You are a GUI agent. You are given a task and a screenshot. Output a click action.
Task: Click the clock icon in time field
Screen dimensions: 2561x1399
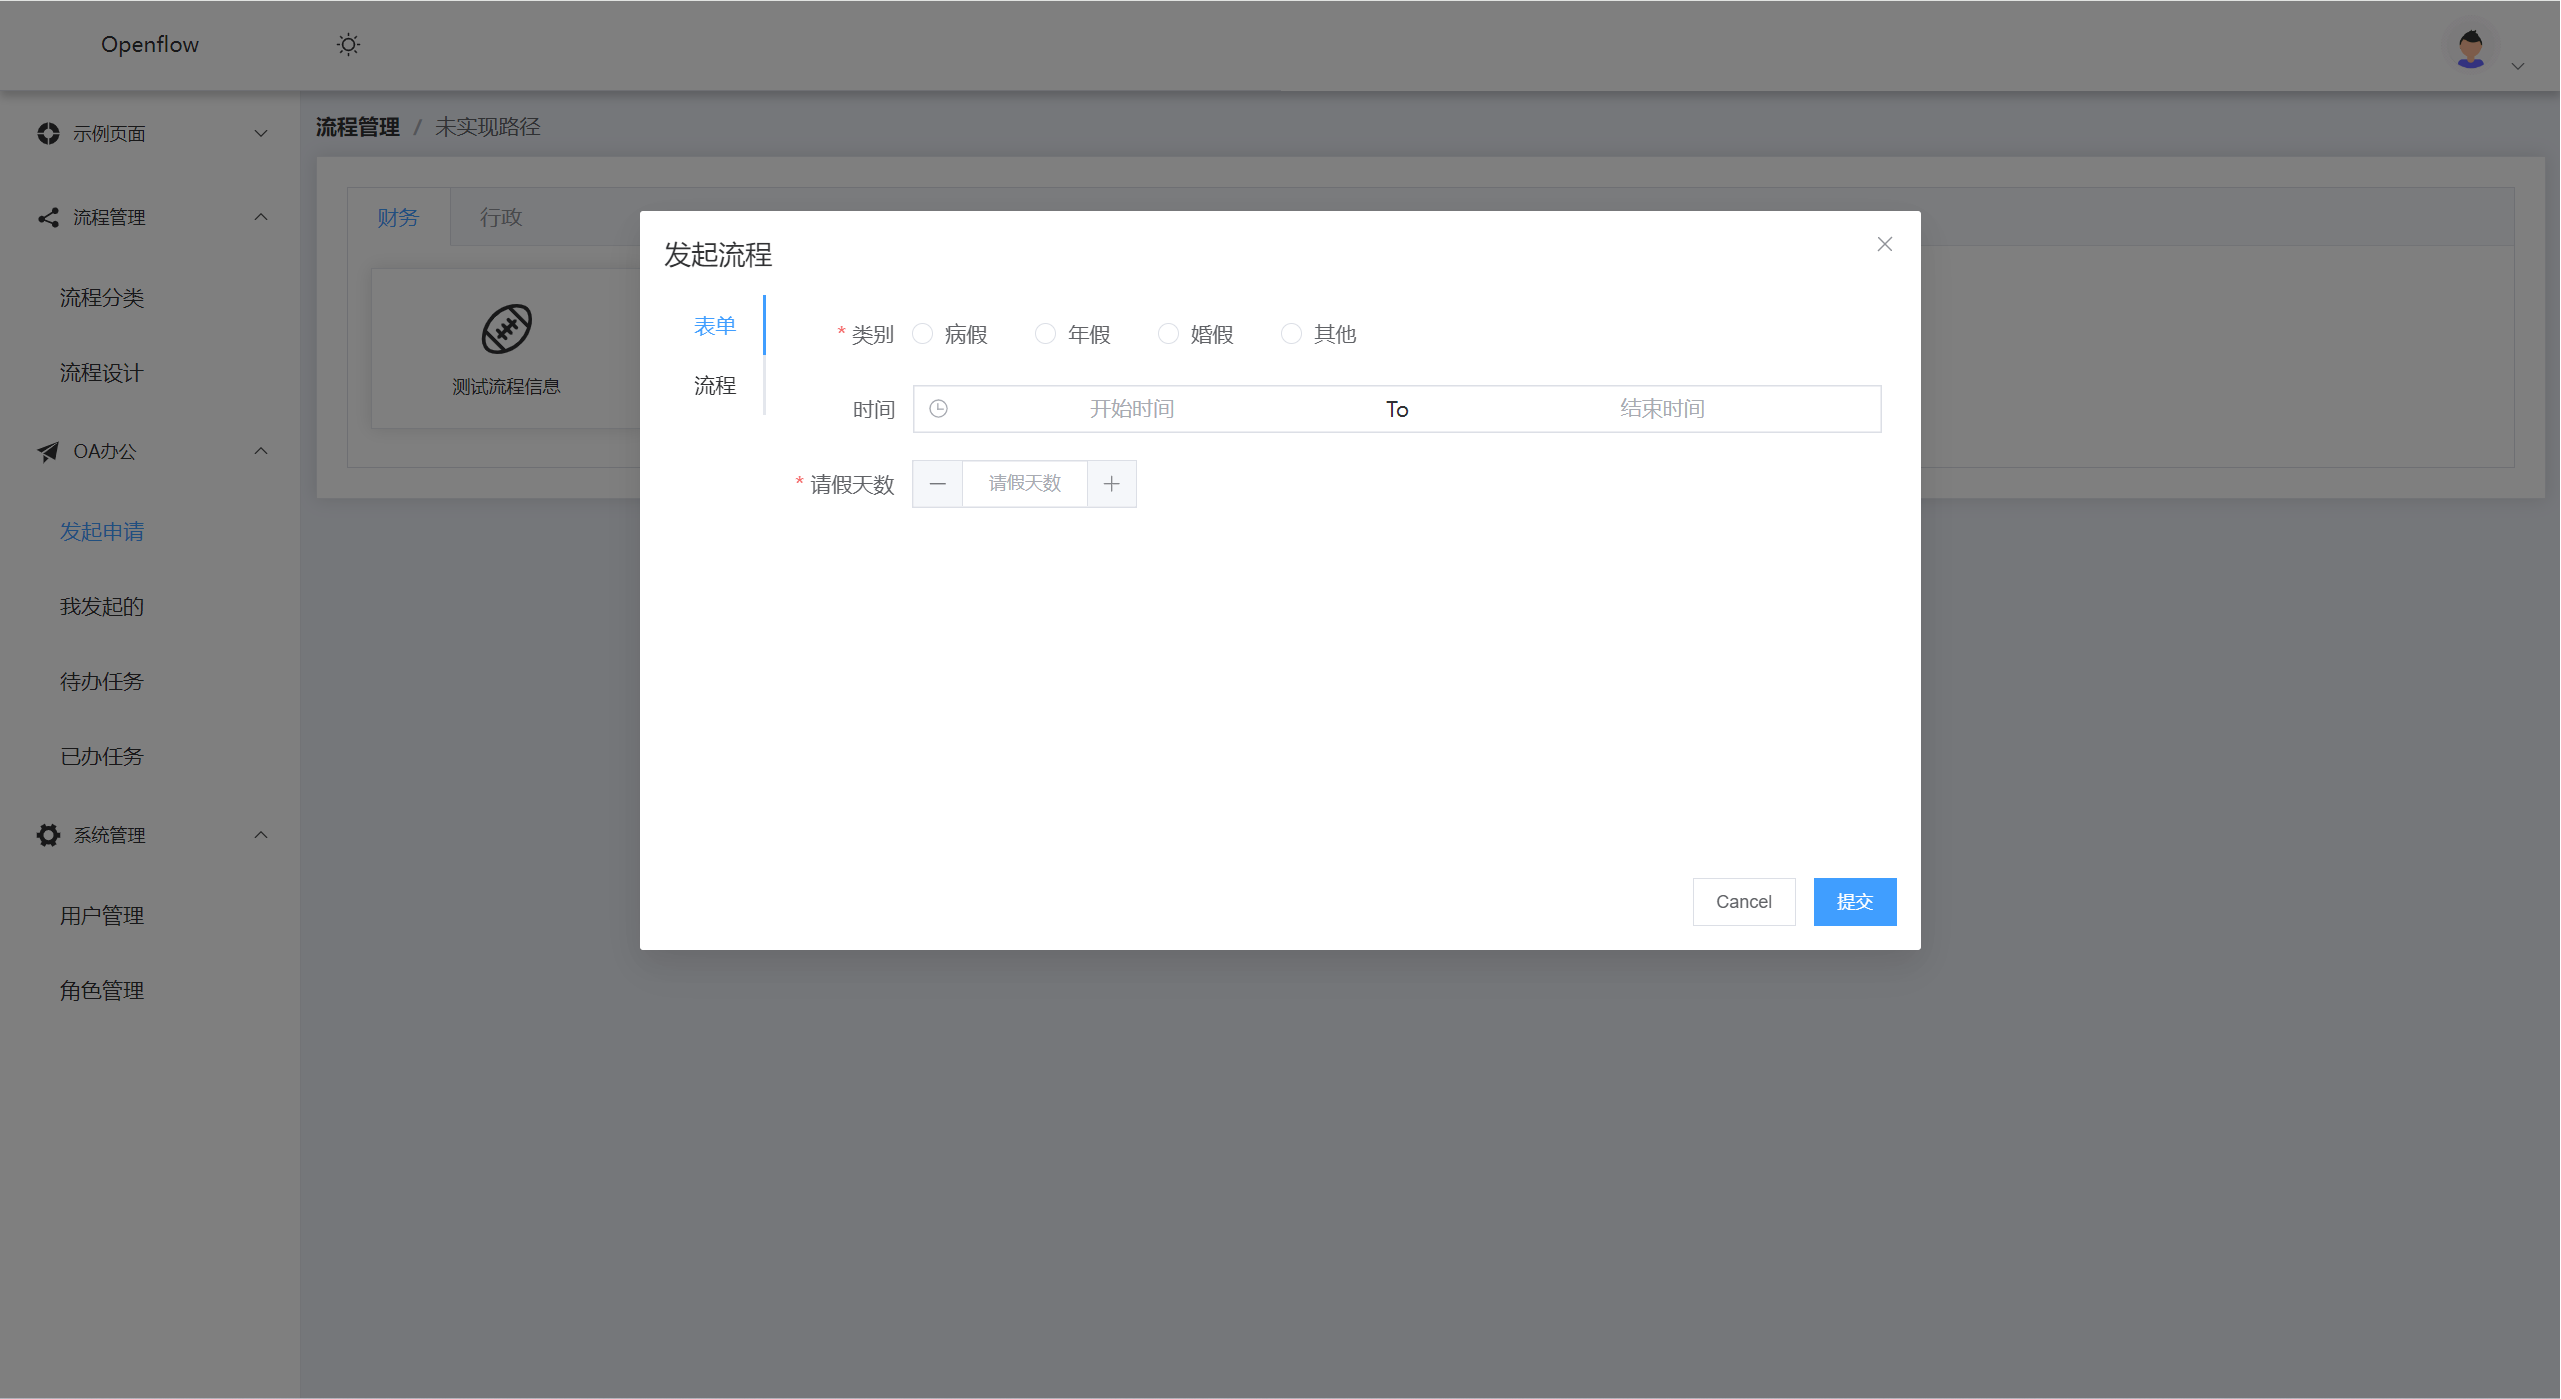click(x=938, y=409)
